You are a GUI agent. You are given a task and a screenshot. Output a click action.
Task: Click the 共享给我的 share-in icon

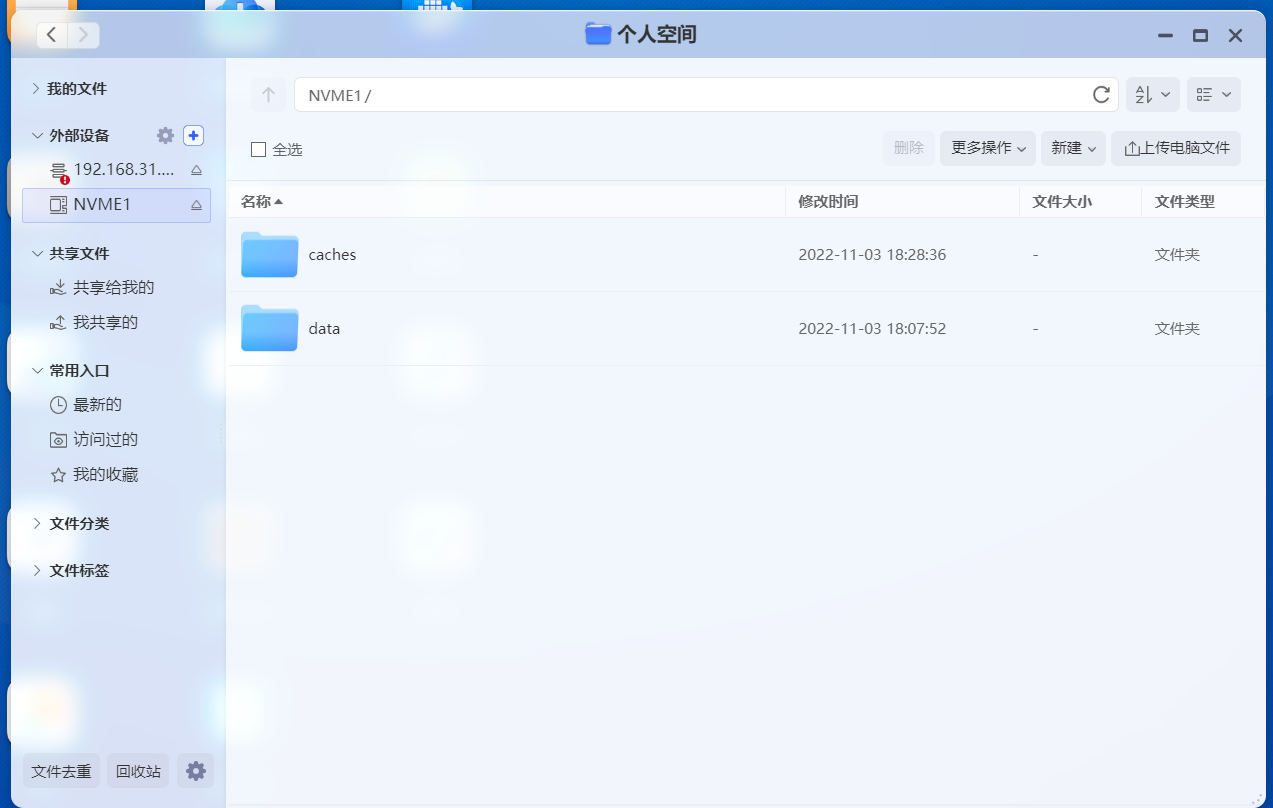[x=58, y=288]
